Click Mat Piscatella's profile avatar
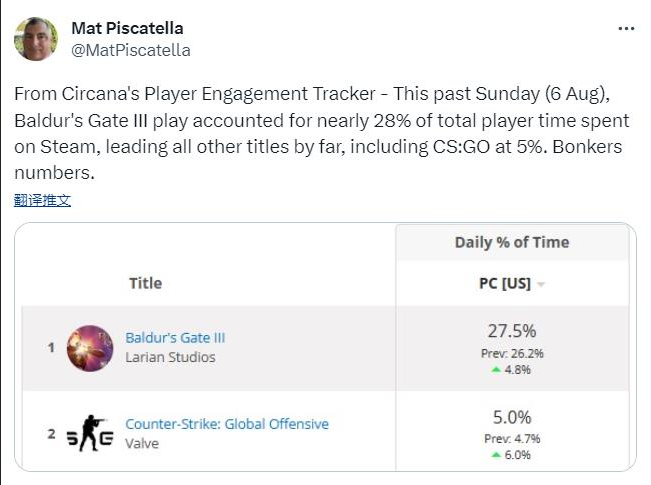 (35, 38)
